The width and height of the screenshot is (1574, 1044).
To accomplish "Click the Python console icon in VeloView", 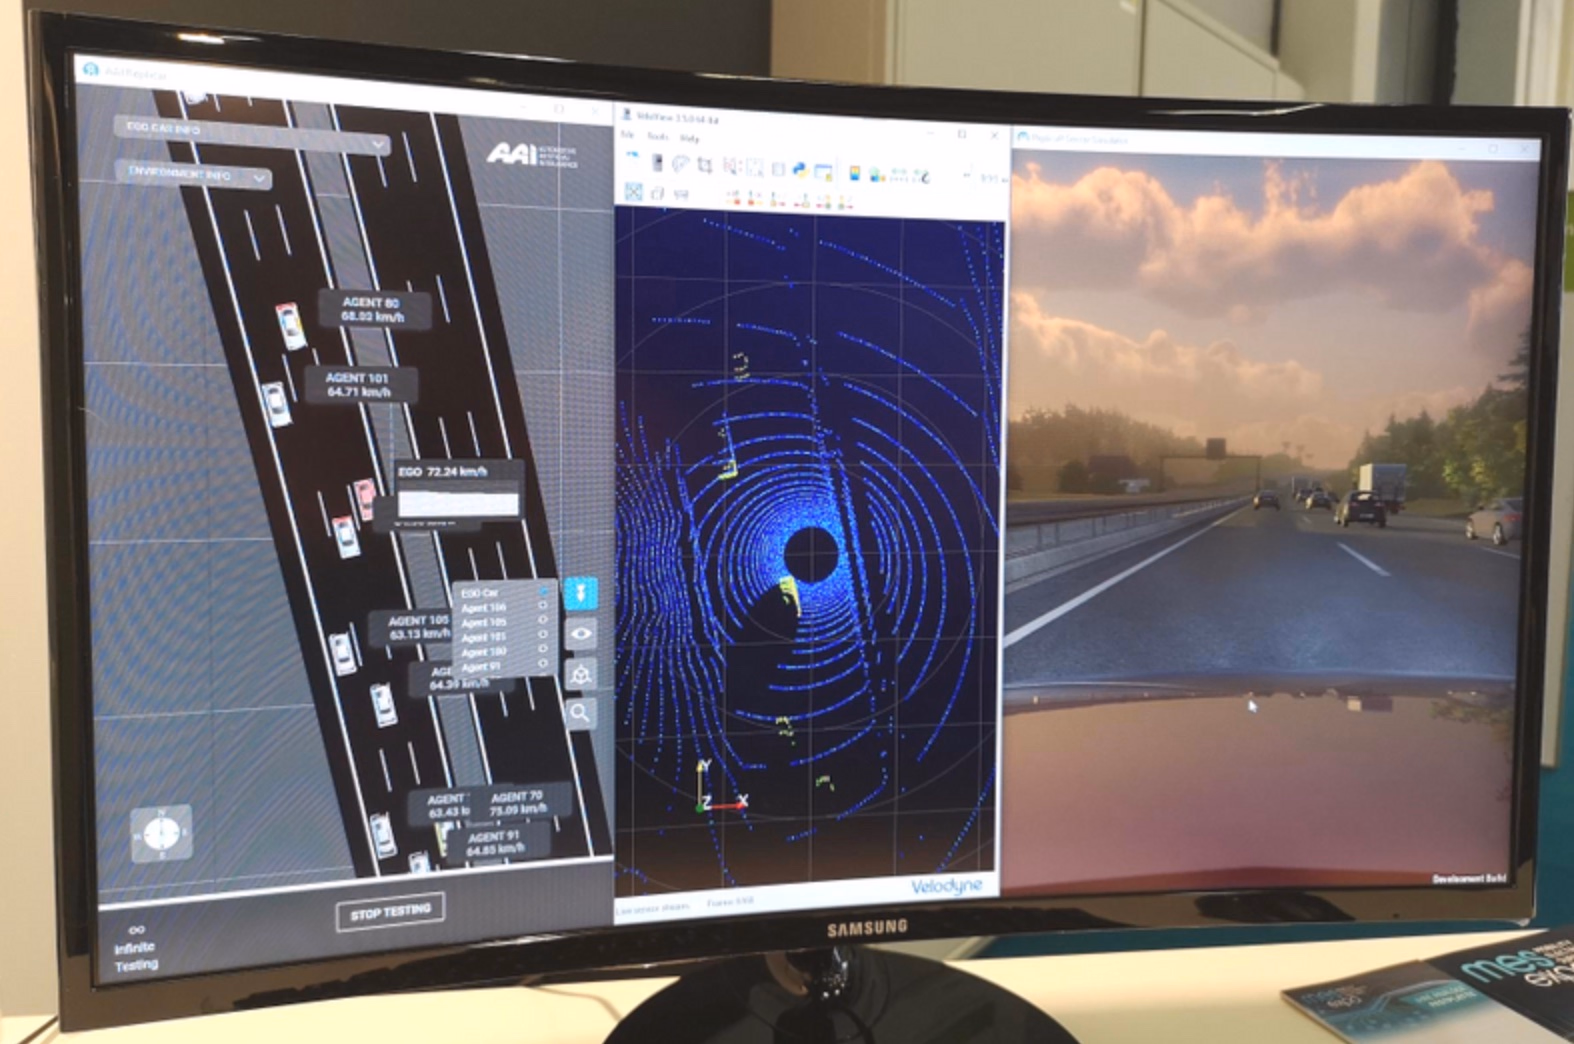I will click(800, 169).
